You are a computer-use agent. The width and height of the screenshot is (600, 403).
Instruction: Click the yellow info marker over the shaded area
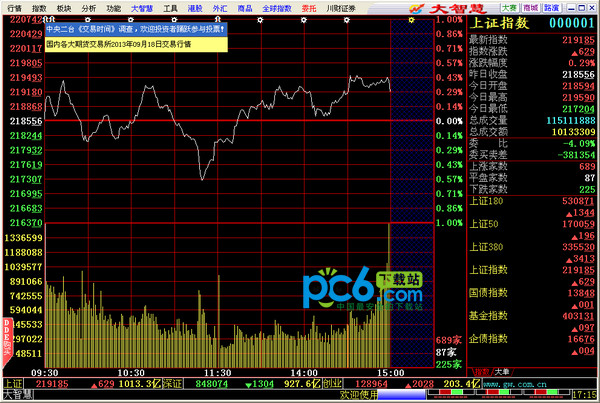[411, 20]
